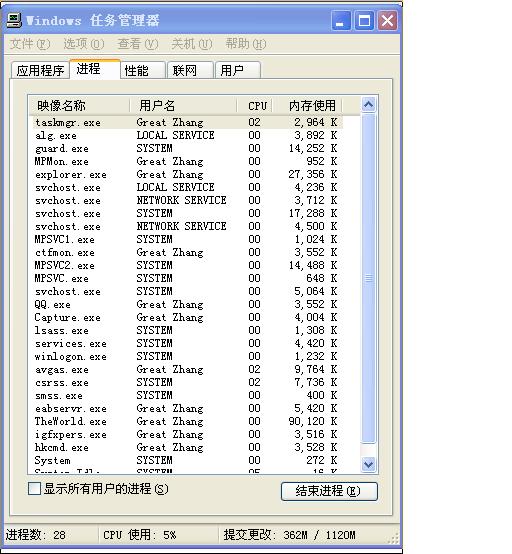The width and height of the screenshot is (512, 554).
Task: Click the Task Manager title bar icon
Action: 14,20
